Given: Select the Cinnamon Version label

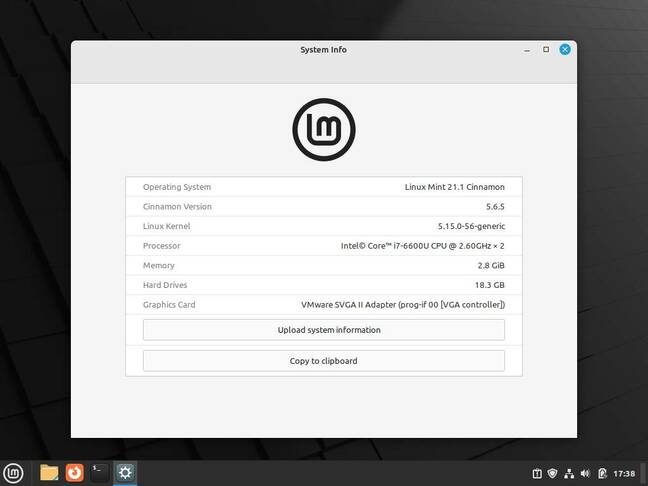Looking at the screenshot, I should [x=177, y=207].
